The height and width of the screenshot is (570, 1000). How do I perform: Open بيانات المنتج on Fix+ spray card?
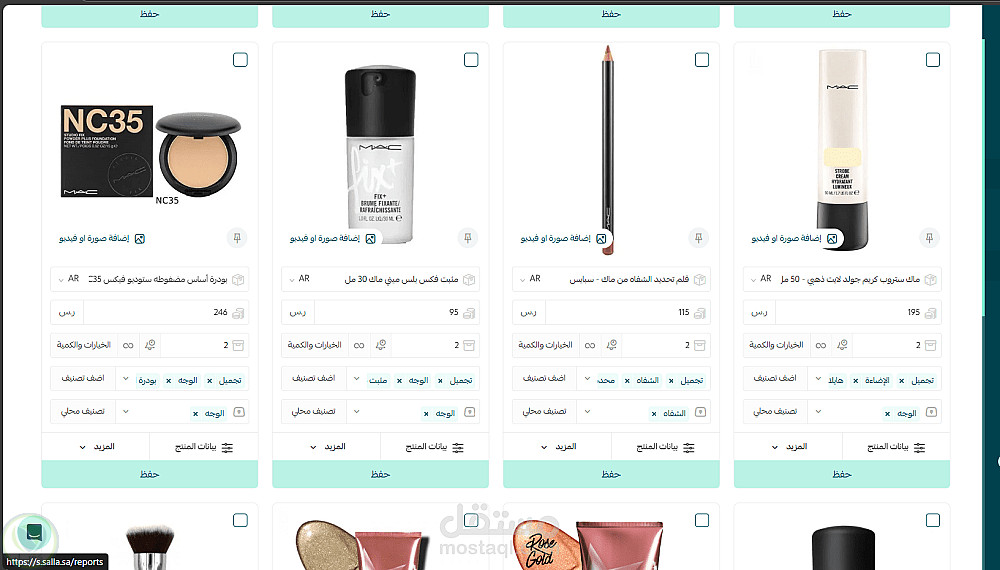coord(434,446)
